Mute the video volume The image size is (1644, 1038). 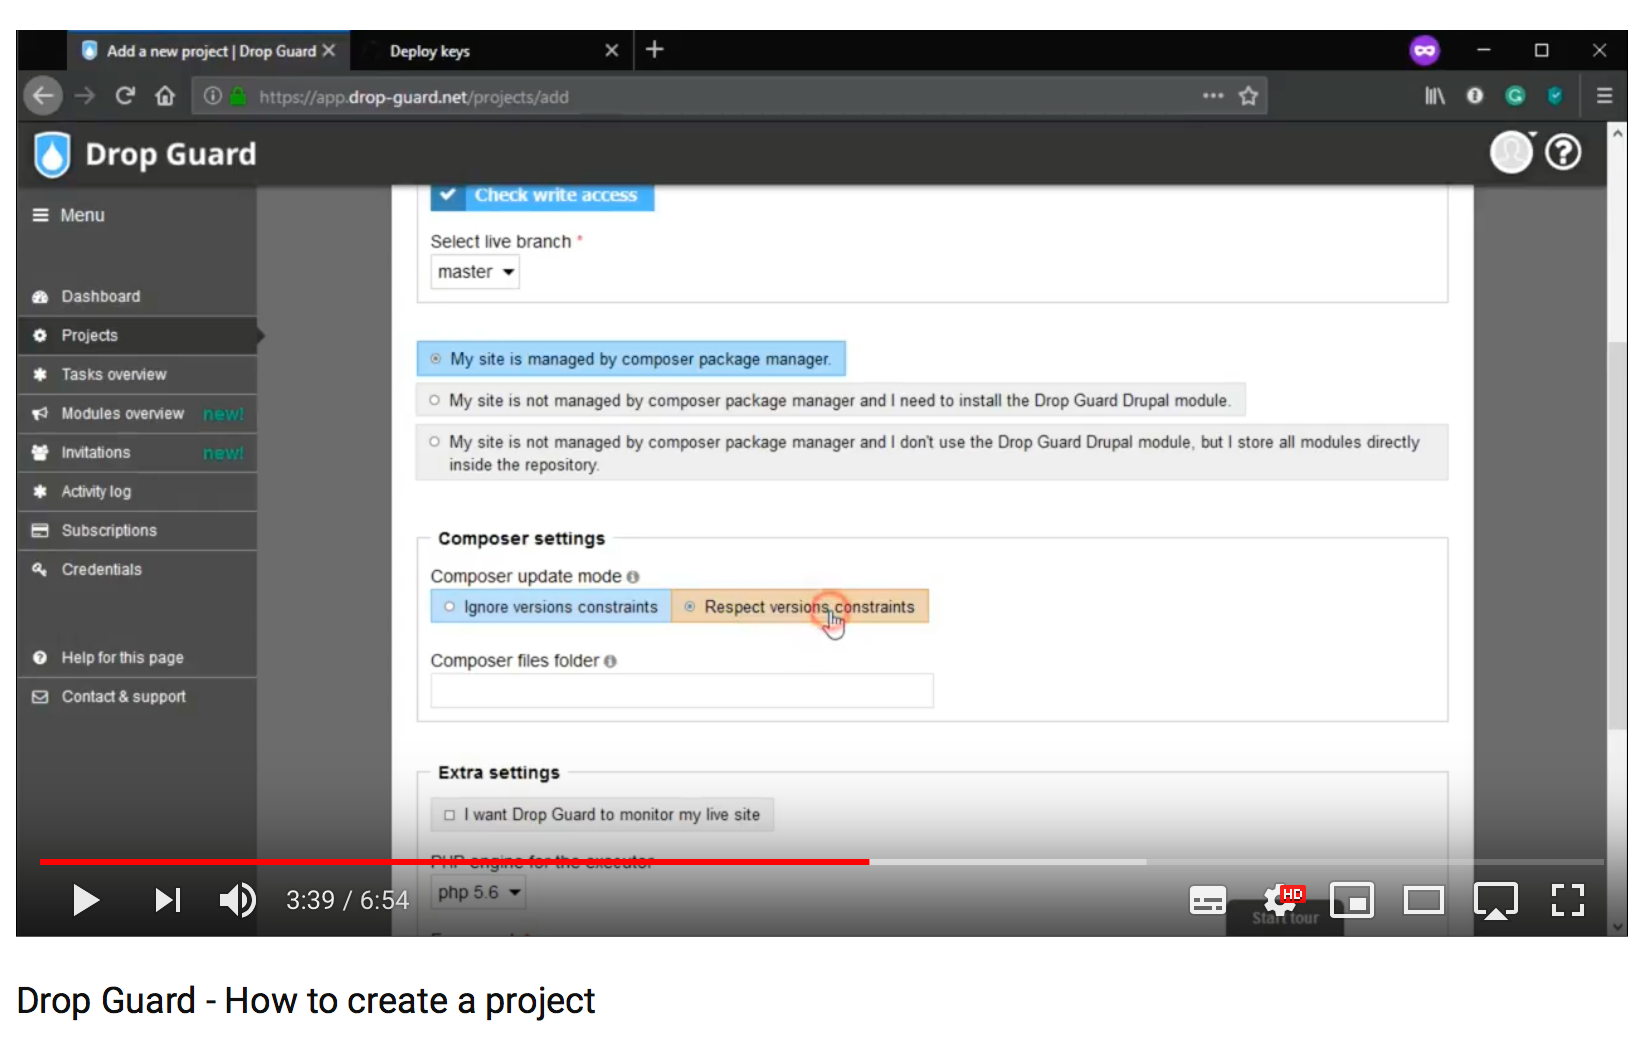pos(238,900)
